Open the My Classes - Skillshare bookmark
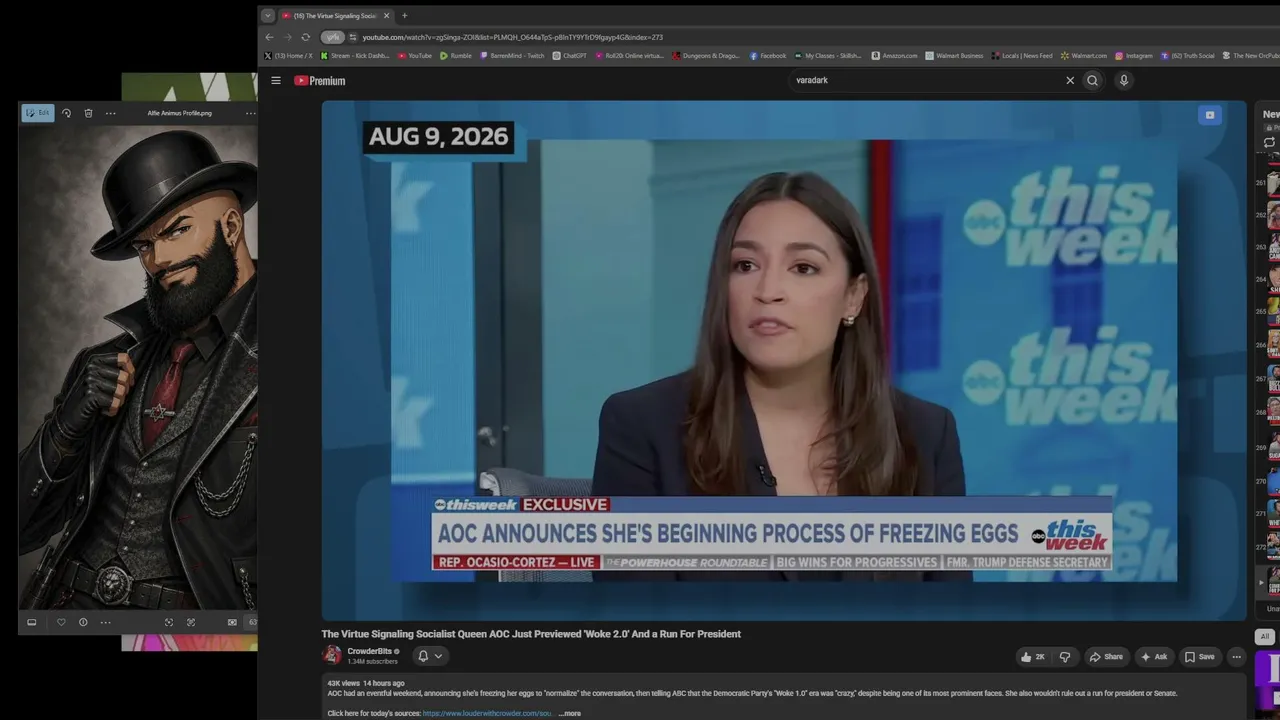 (827, 56)
